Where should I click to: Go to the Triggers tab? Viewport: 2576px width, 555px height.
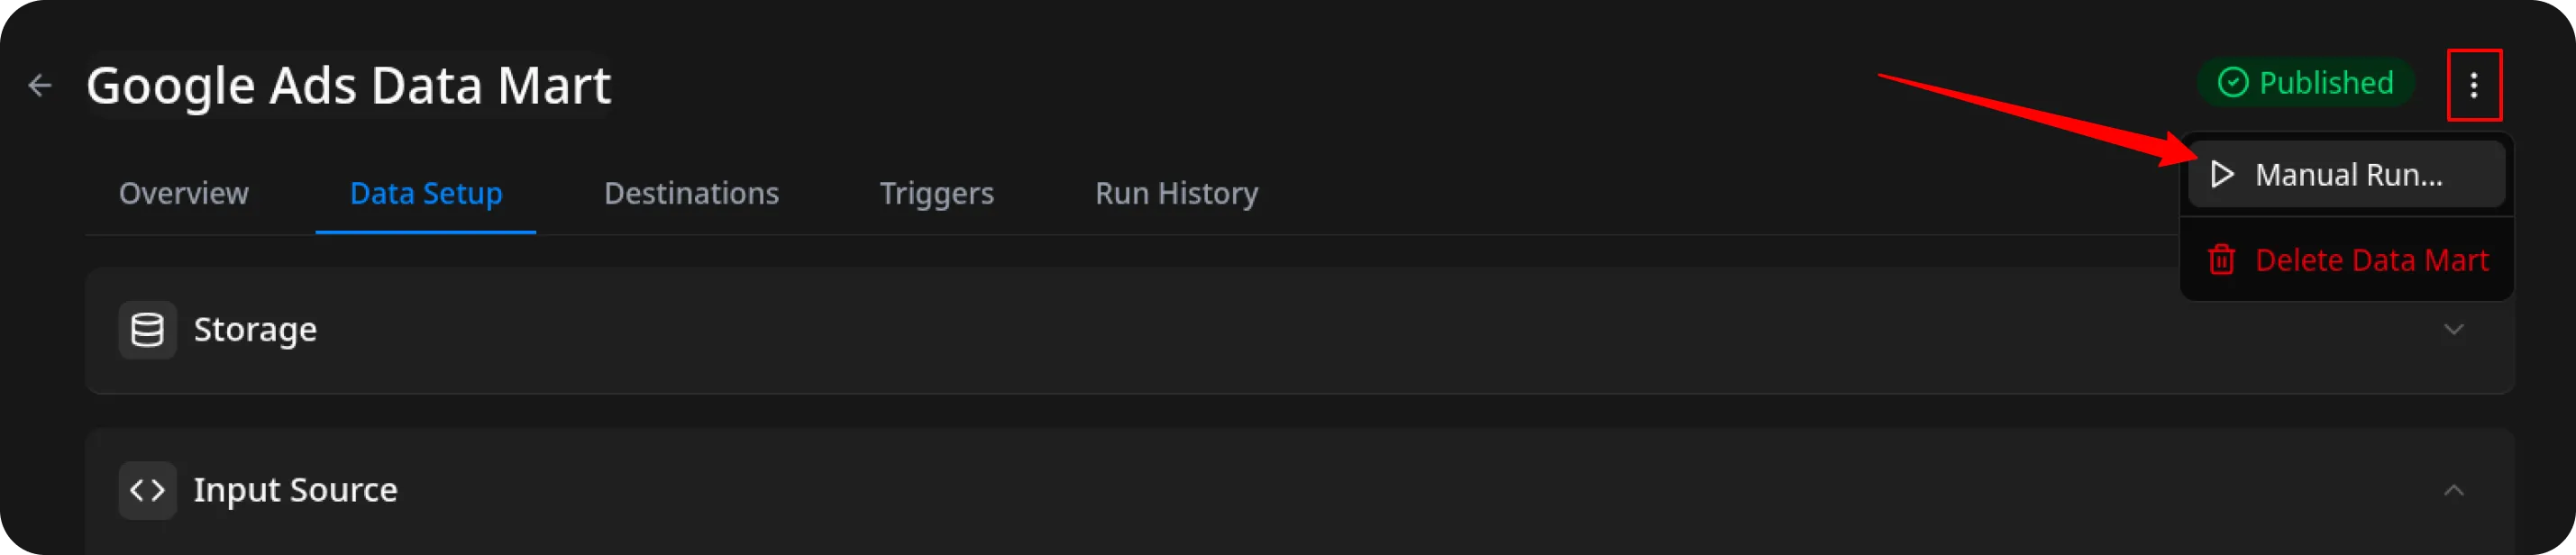point(936,193)
